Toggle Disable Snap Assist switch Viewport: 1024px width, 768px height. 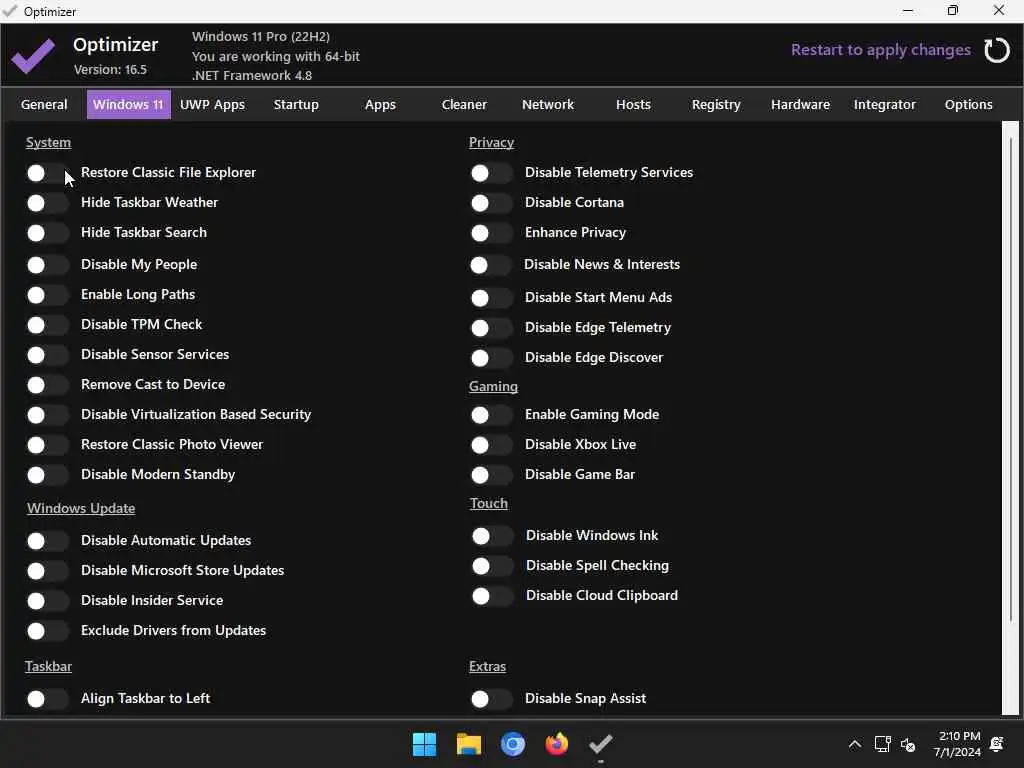(x=491, y=699)
